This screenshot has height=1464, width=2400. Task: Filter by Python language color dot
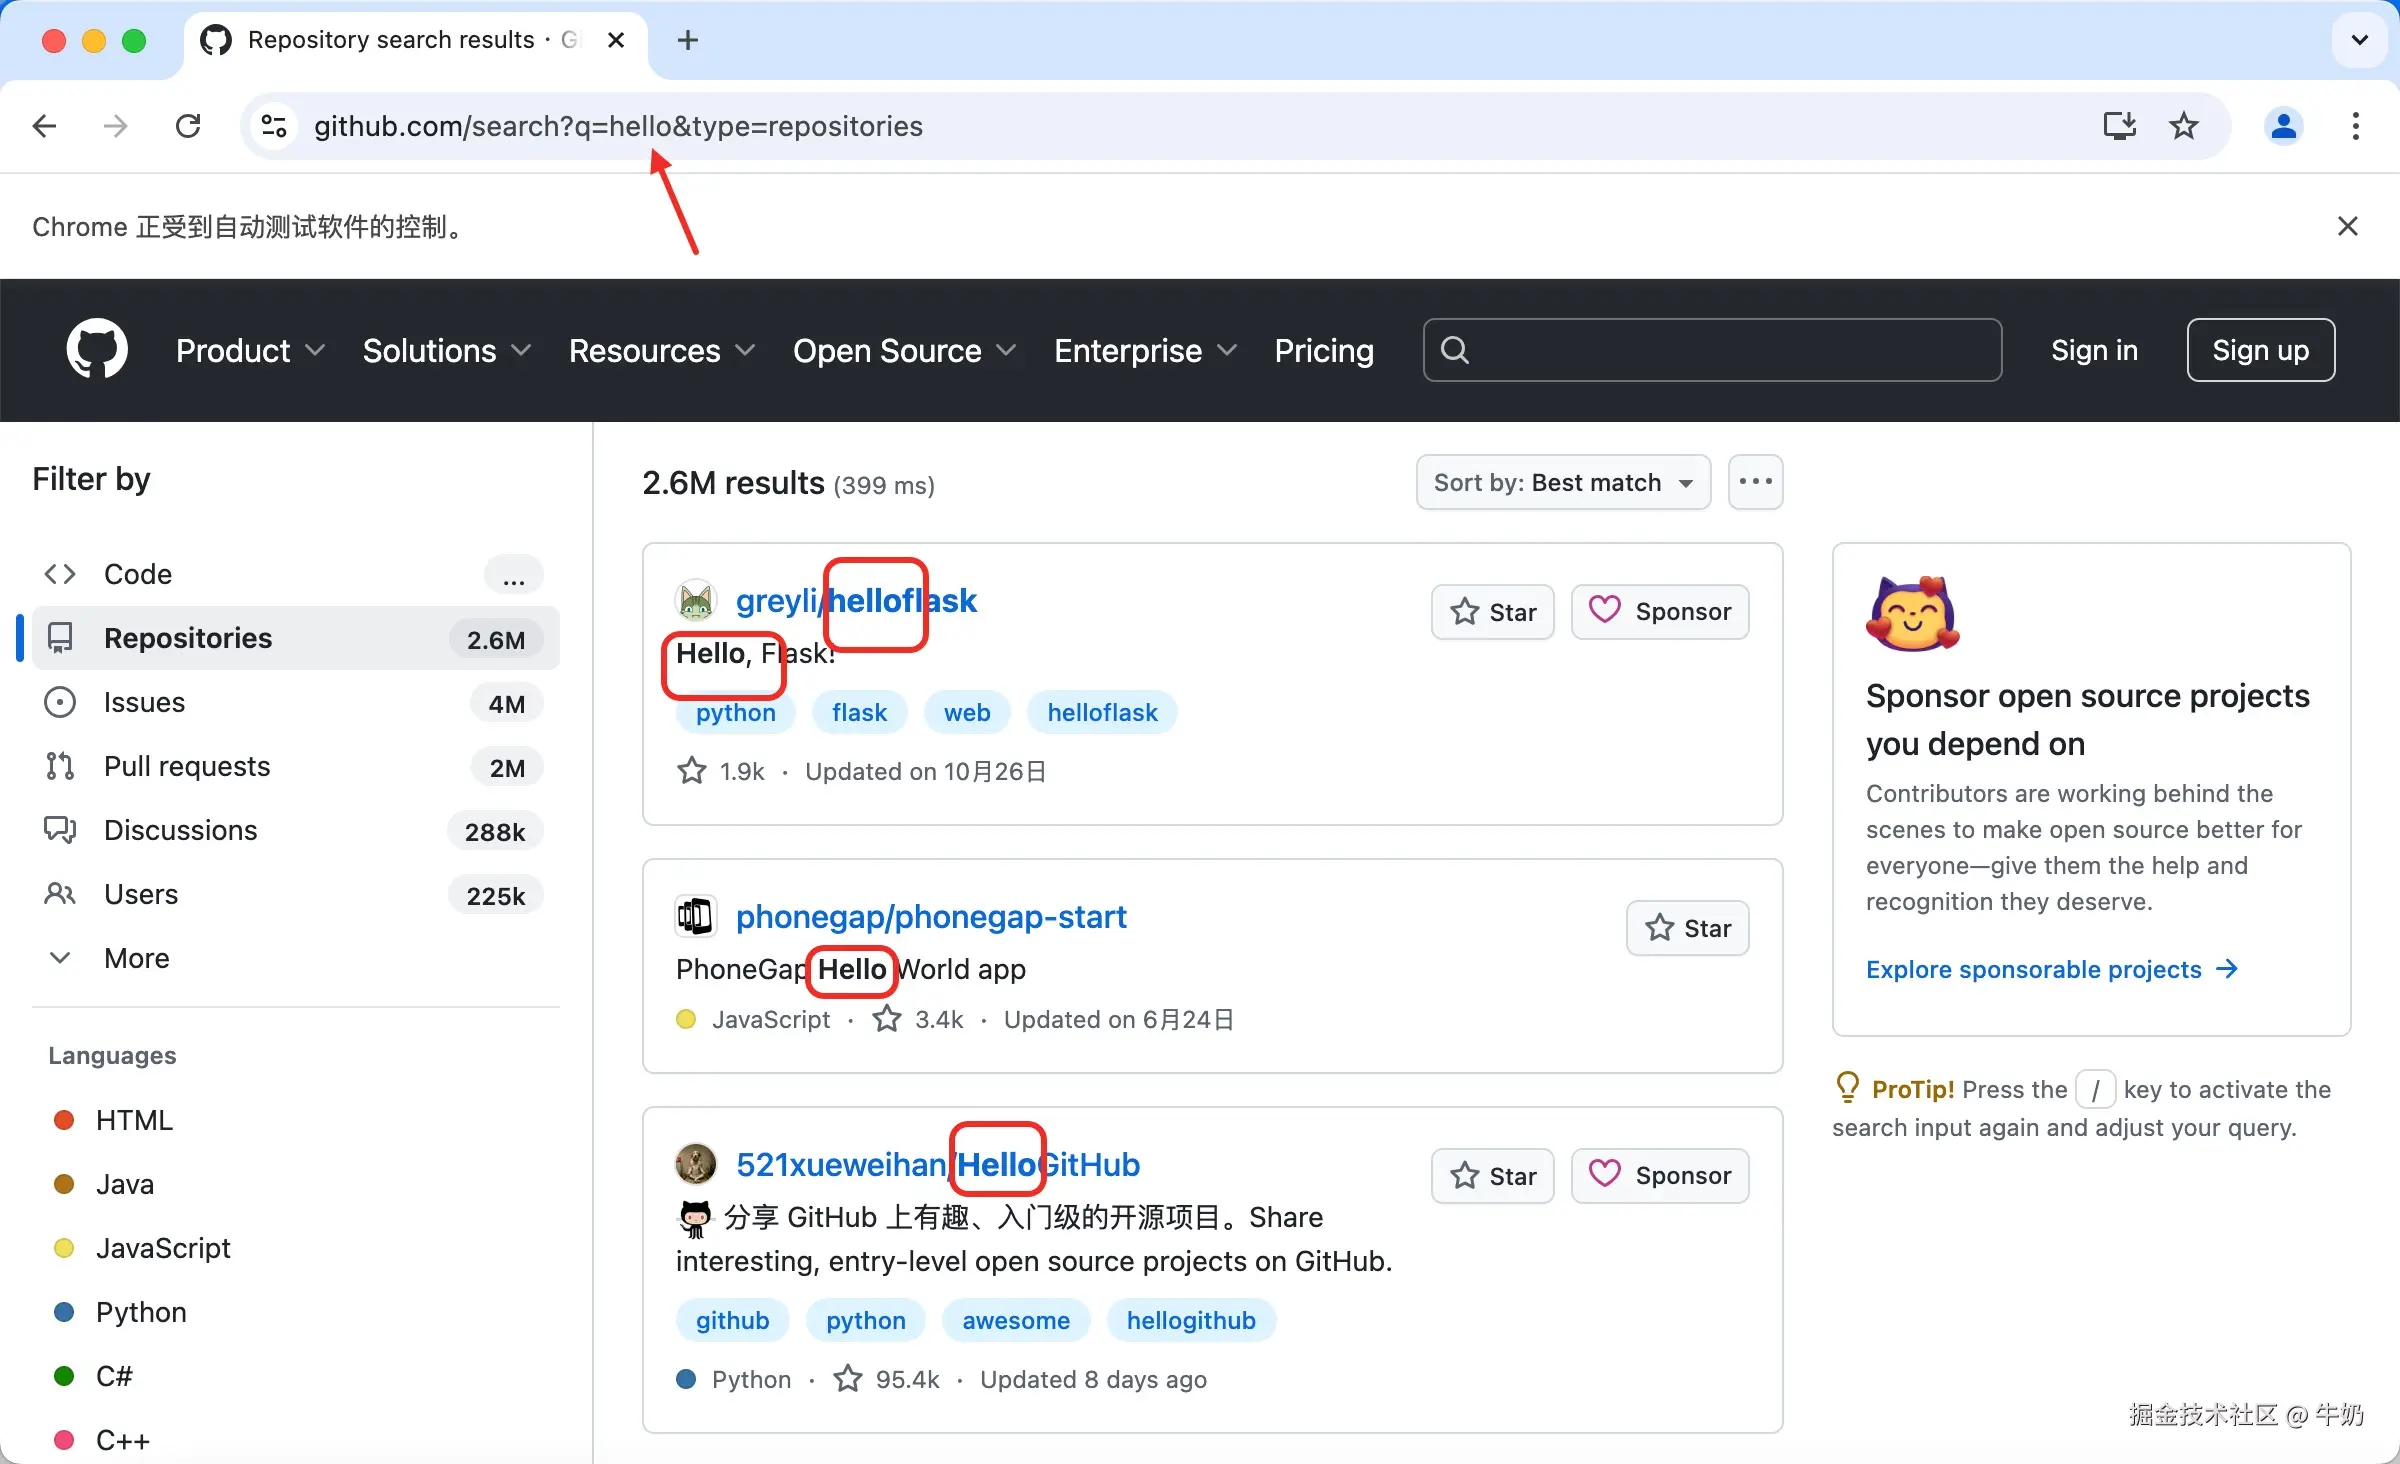pos(64,1312)
